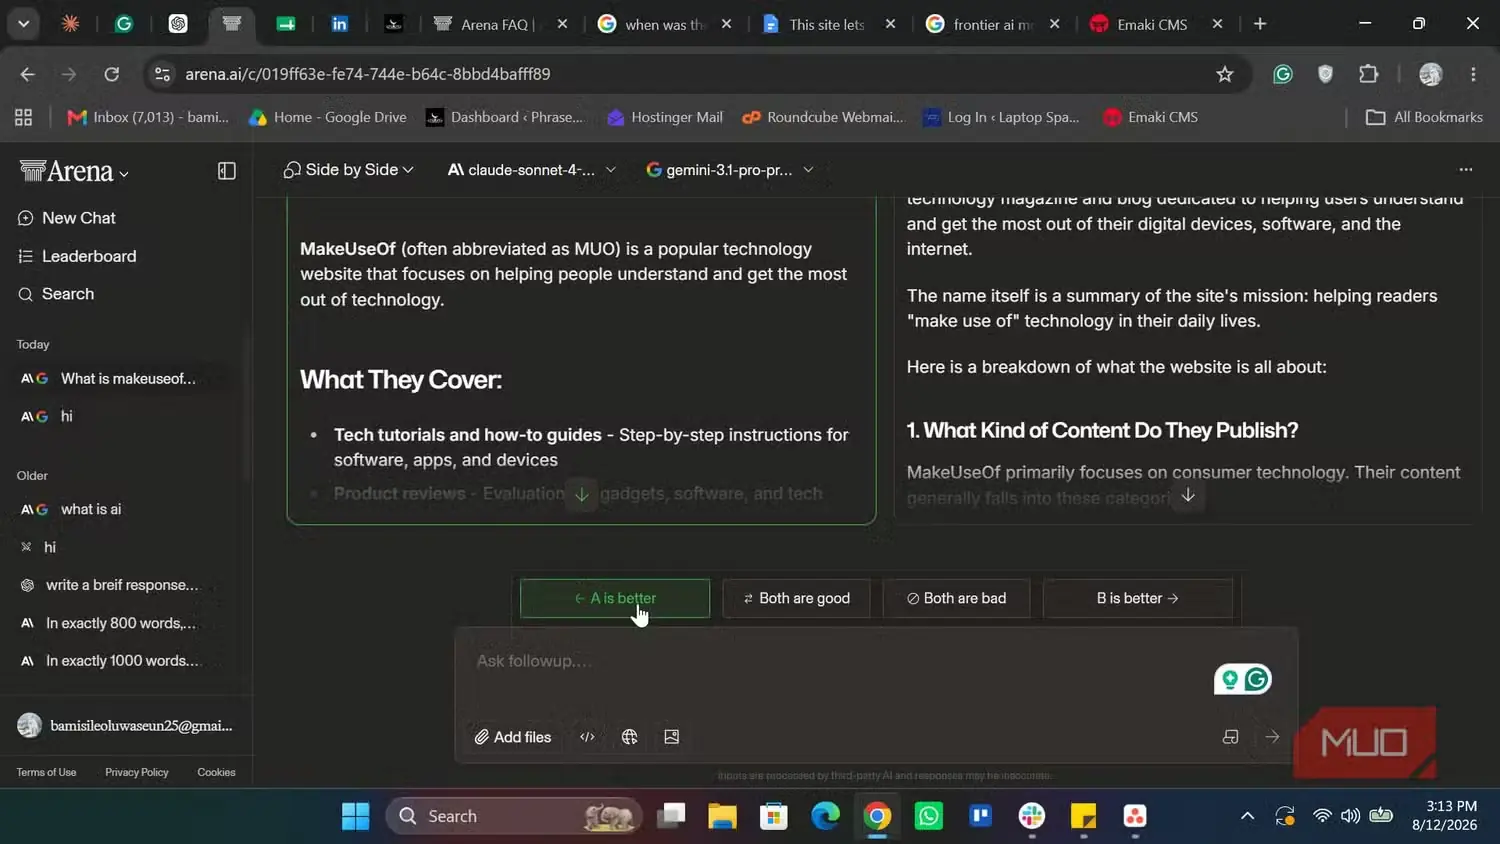Bookmark this page with star icon
1500x844 pixels.
pos(1224,74)
